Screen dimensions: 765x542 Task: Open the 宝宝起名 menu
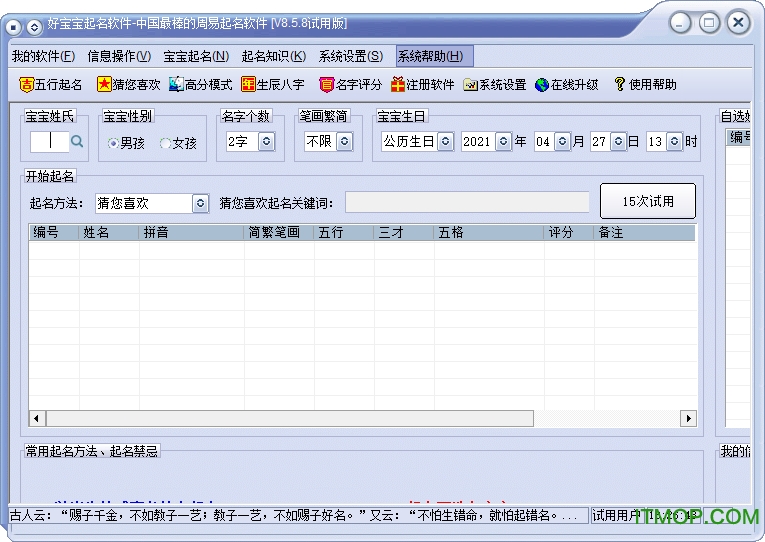196,56
